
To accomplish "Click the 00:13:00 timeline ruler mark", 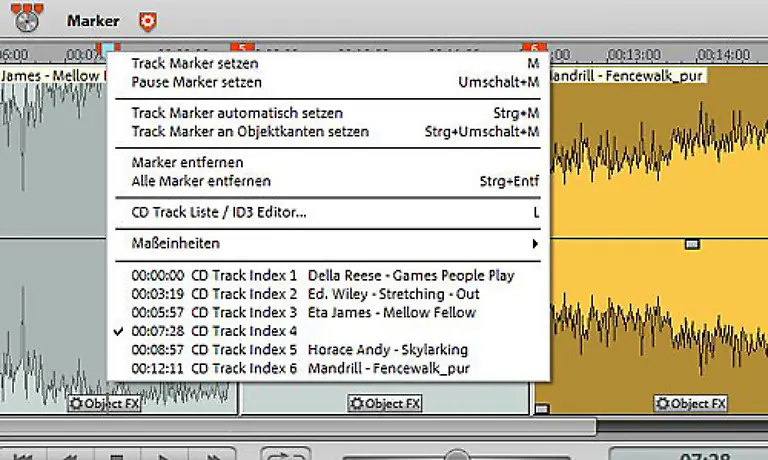I will (x=634, y=54).
